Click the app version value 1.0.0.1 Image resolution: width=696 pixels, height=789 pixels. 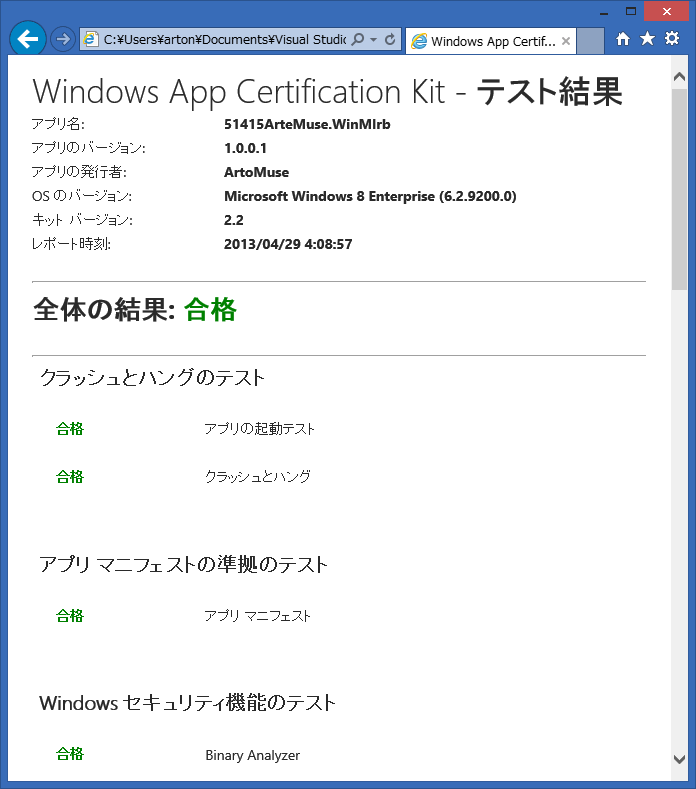click(x=245, y=148)
